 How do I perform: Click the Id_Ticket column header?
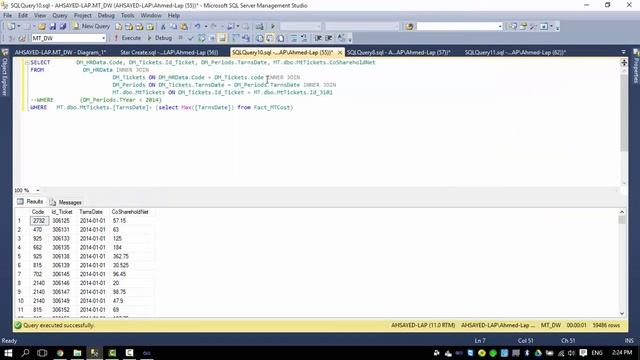[x=62, y=212]
